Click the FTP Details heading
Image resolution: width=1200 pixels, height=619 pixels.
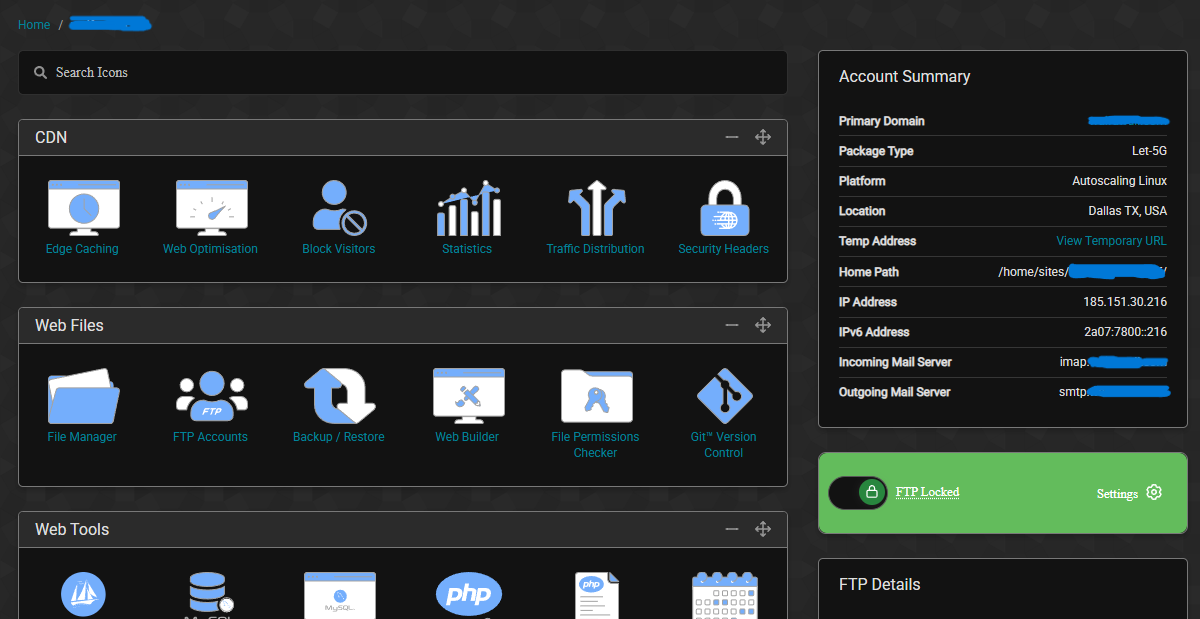pyautogui.click(x=879, y=585)
